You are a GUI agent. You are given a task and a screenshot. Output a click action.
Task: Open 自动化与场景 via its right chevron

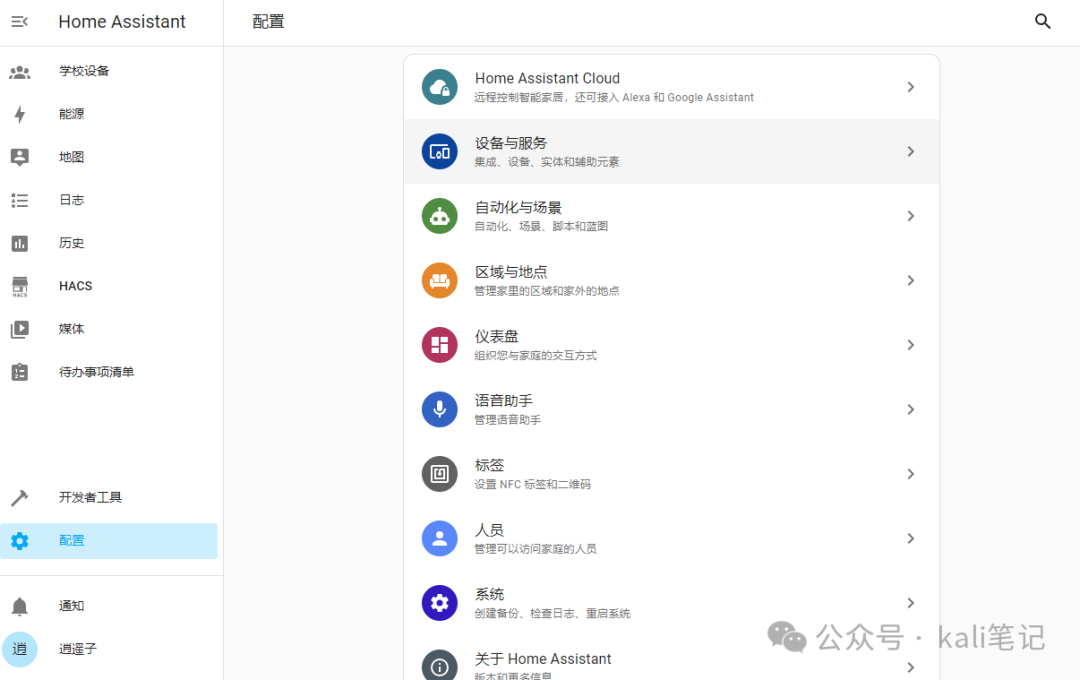coord(911,216)
